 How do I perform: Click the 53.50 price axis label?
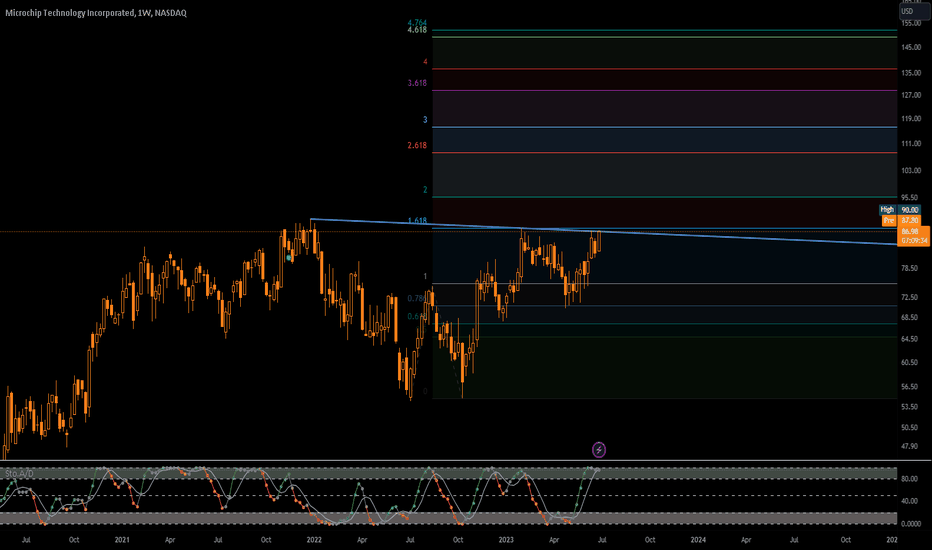coord(910,407)
